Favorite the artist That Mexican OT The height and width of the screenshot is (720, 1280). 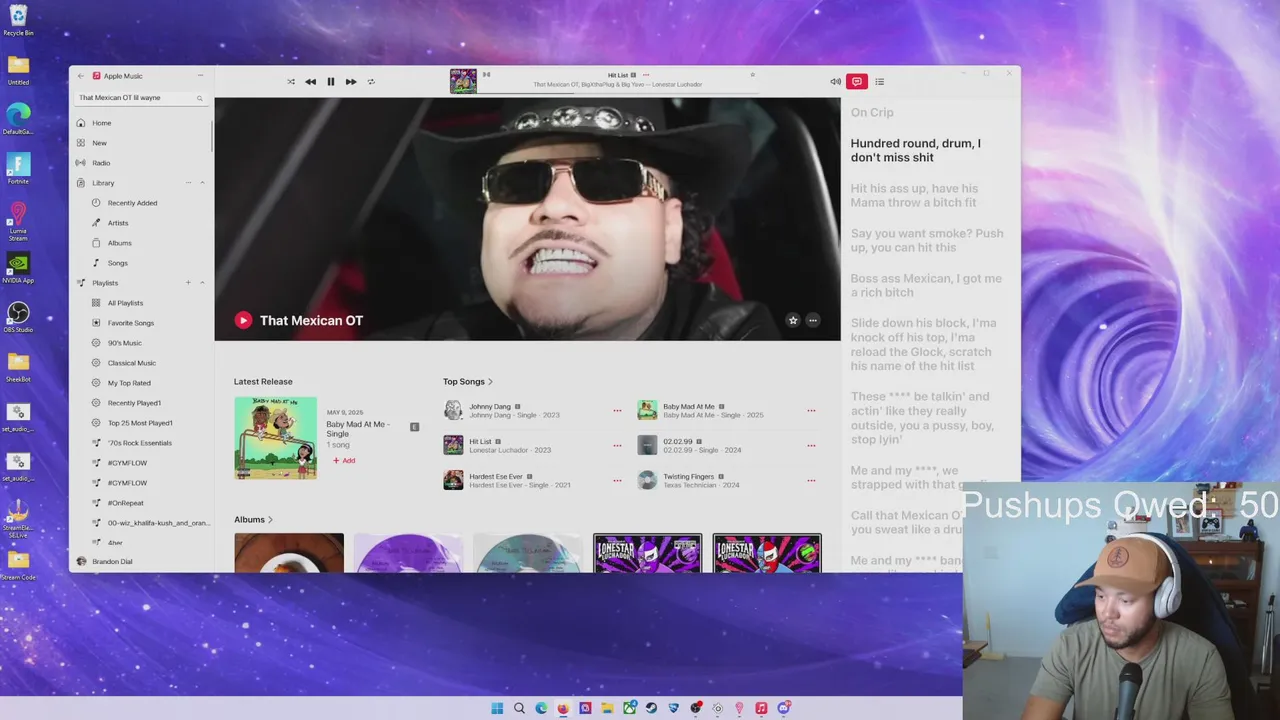(793, 320)
